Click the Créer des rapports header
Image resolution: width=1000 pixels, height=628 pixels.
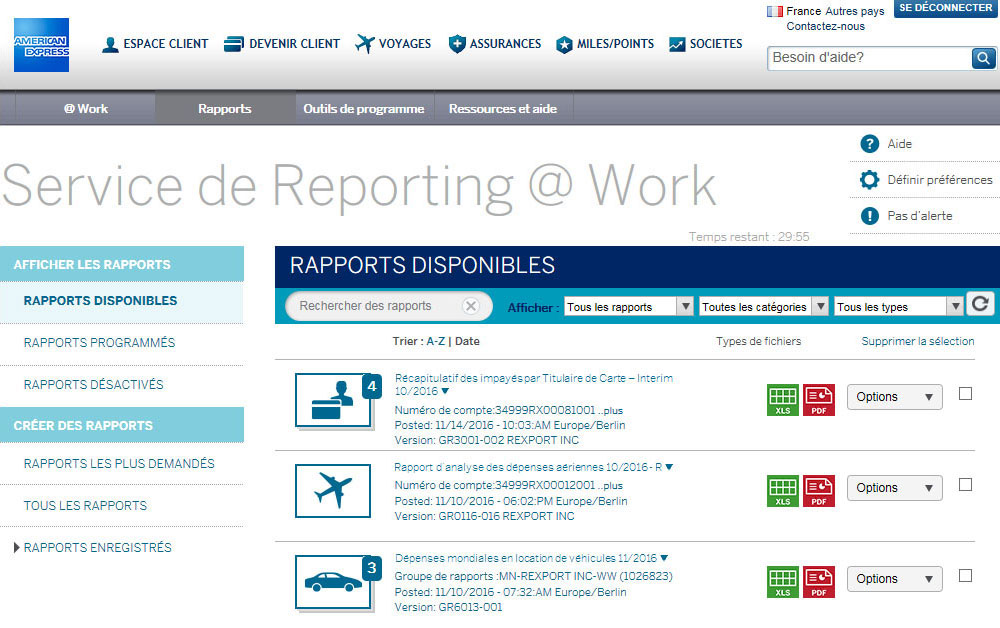pos(122,425)
